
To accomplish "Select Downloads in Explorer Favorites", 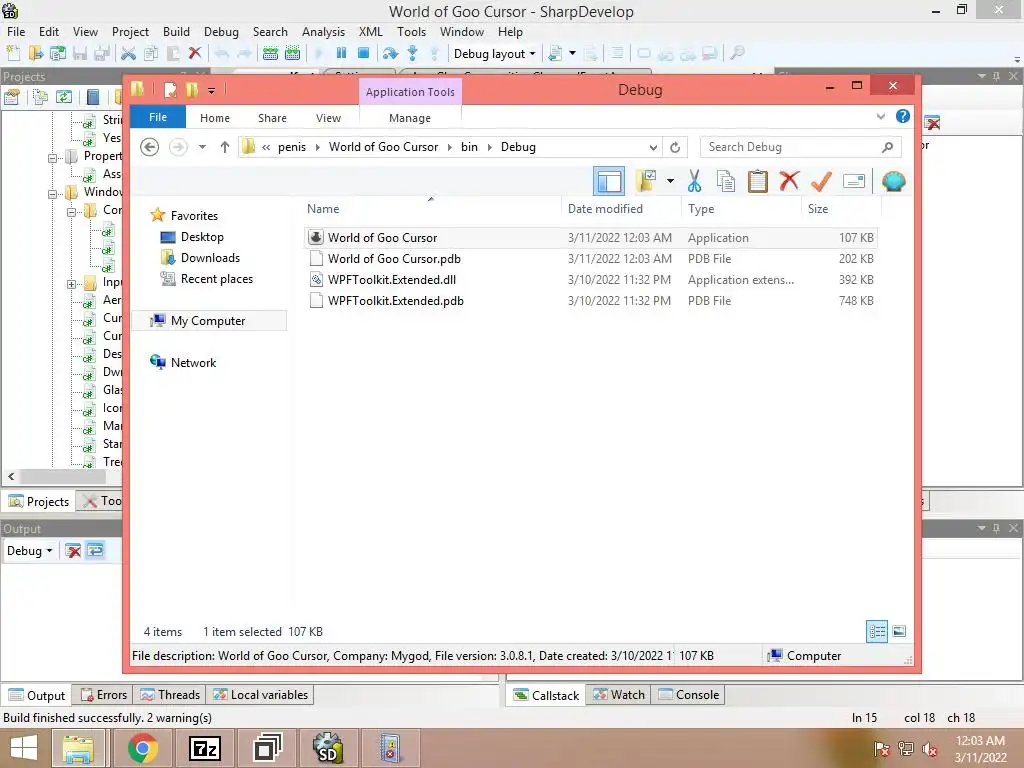I will 210,258.
